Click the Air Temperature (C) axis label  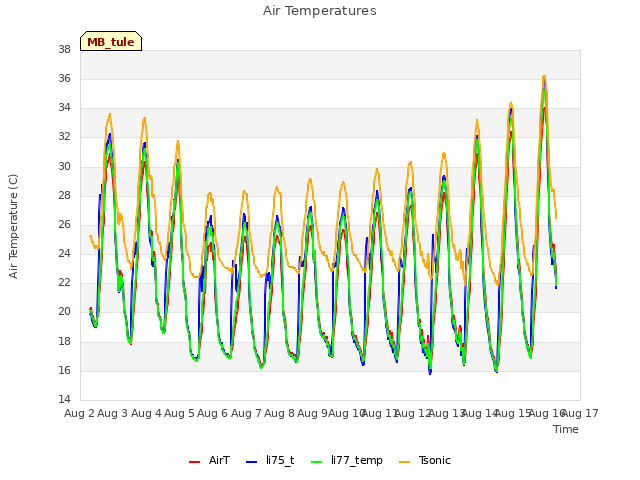pos(13,226)
